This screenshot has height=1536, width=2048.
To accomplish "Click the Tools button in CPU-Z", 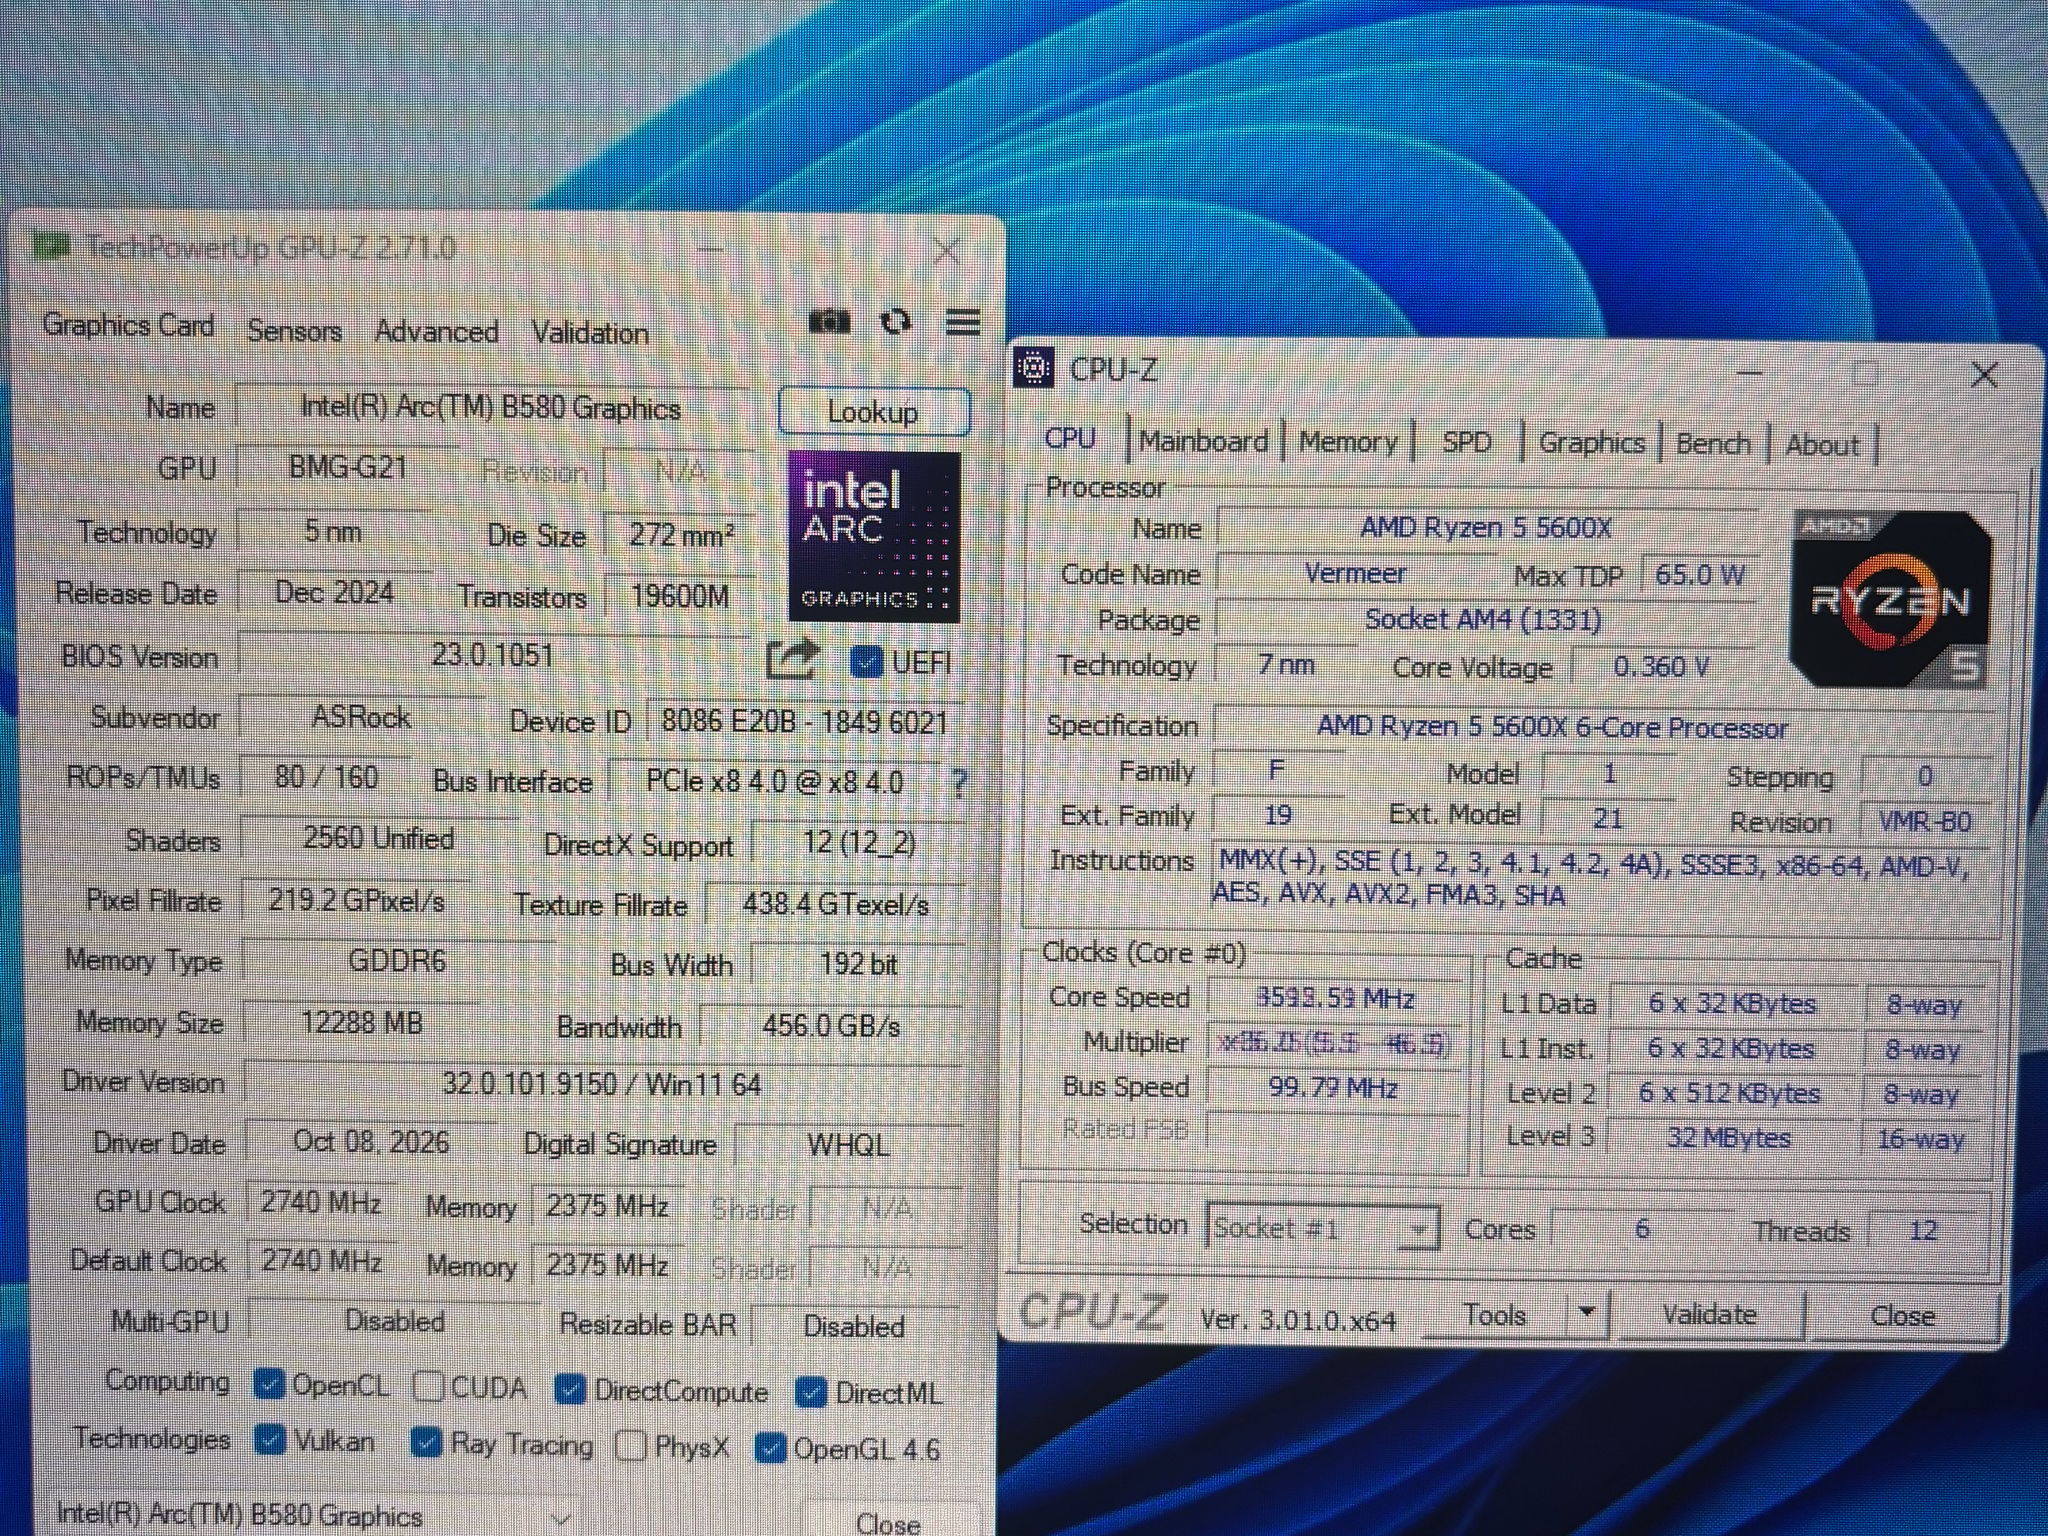I will click(x=1495, y=1313).
